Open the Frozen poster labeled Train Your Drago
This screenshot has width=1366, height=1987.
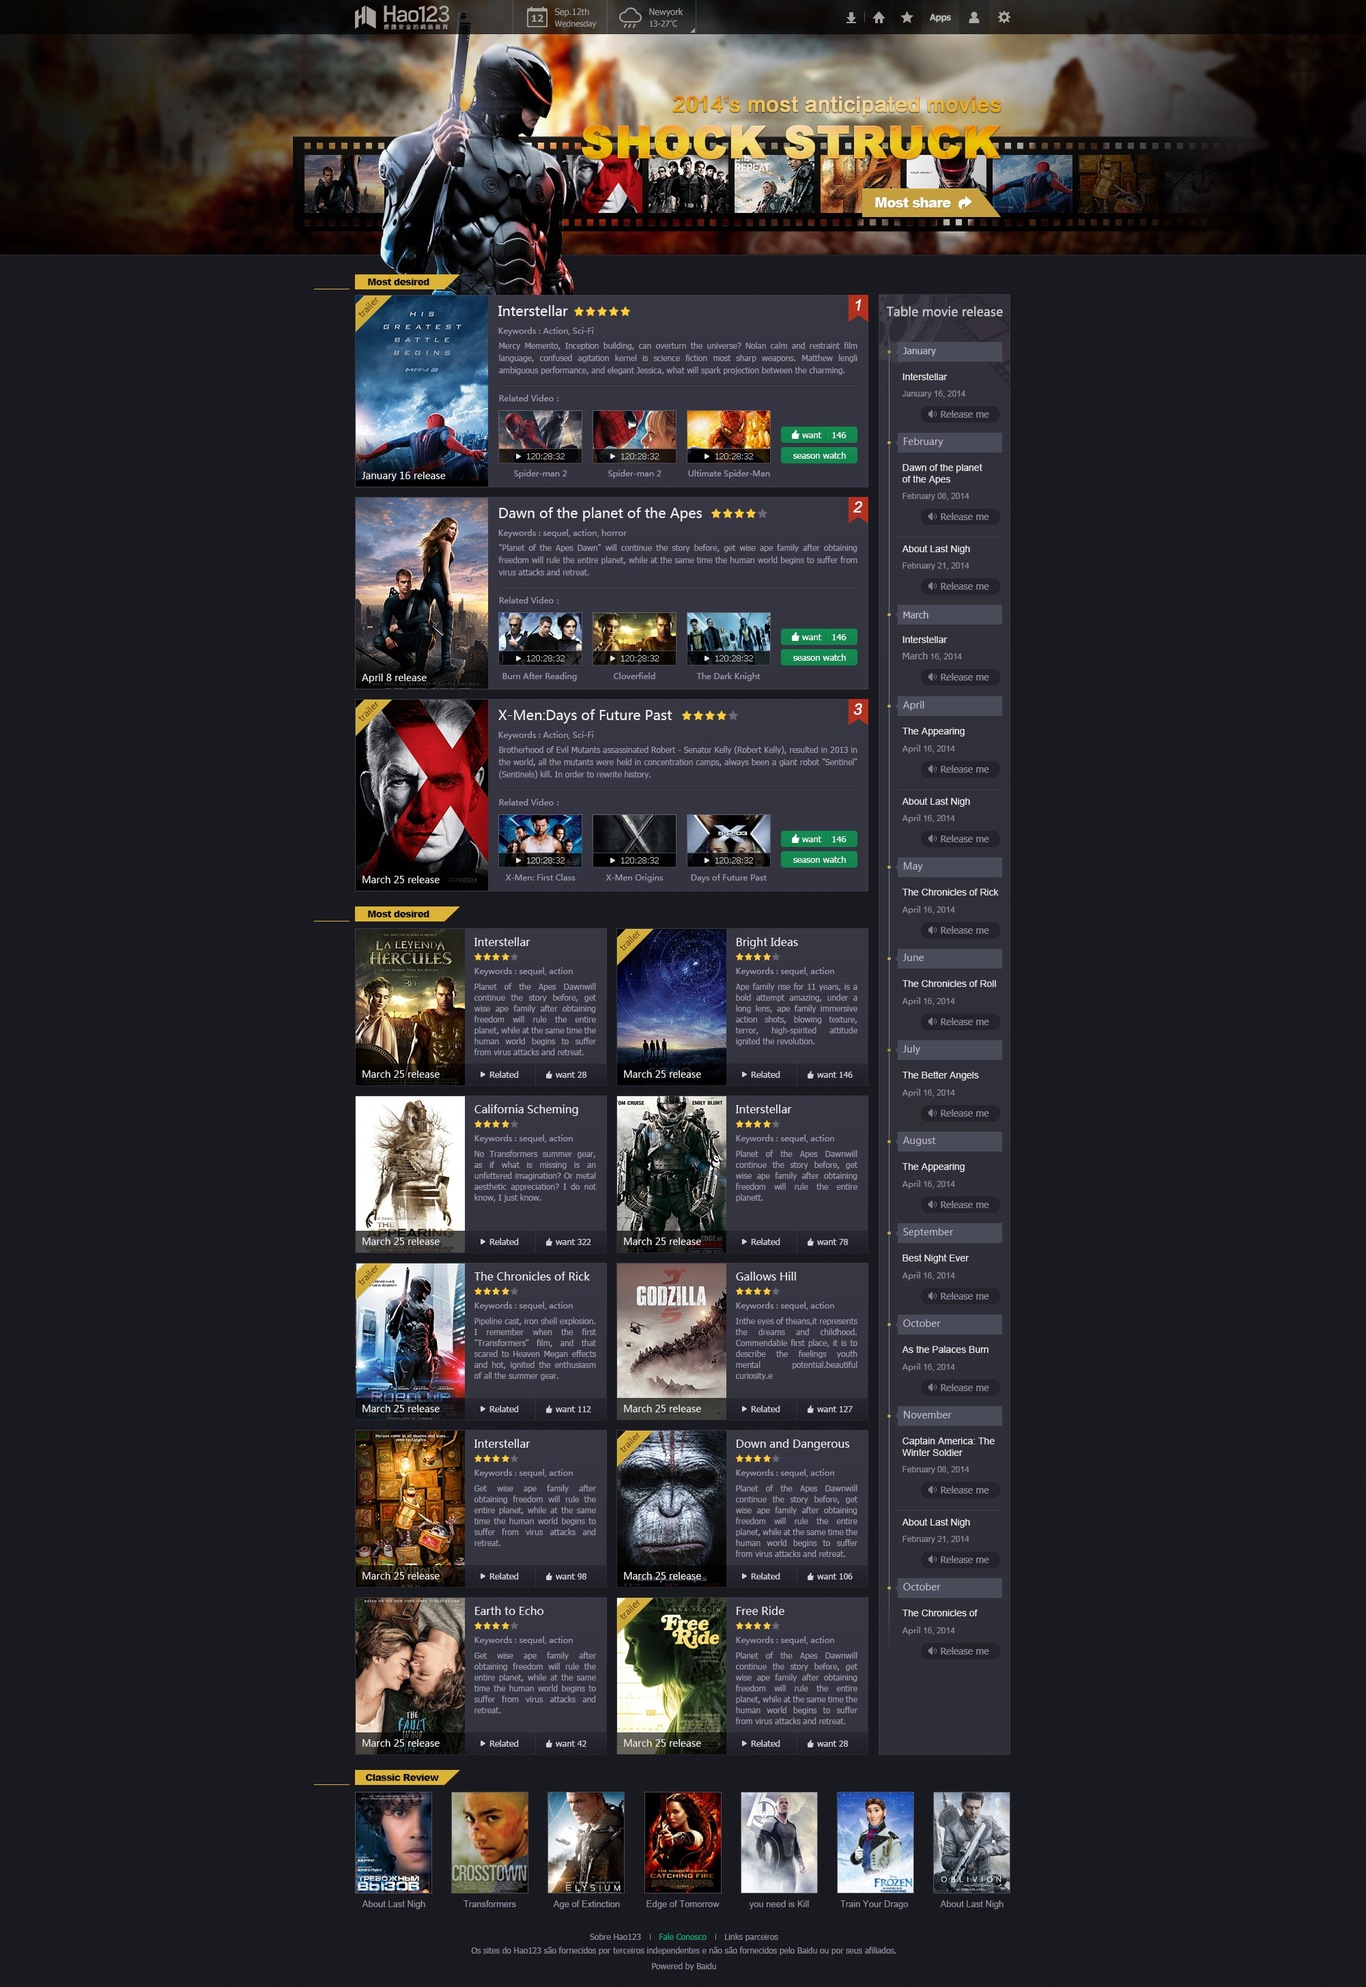click(x=875, y=1842)
